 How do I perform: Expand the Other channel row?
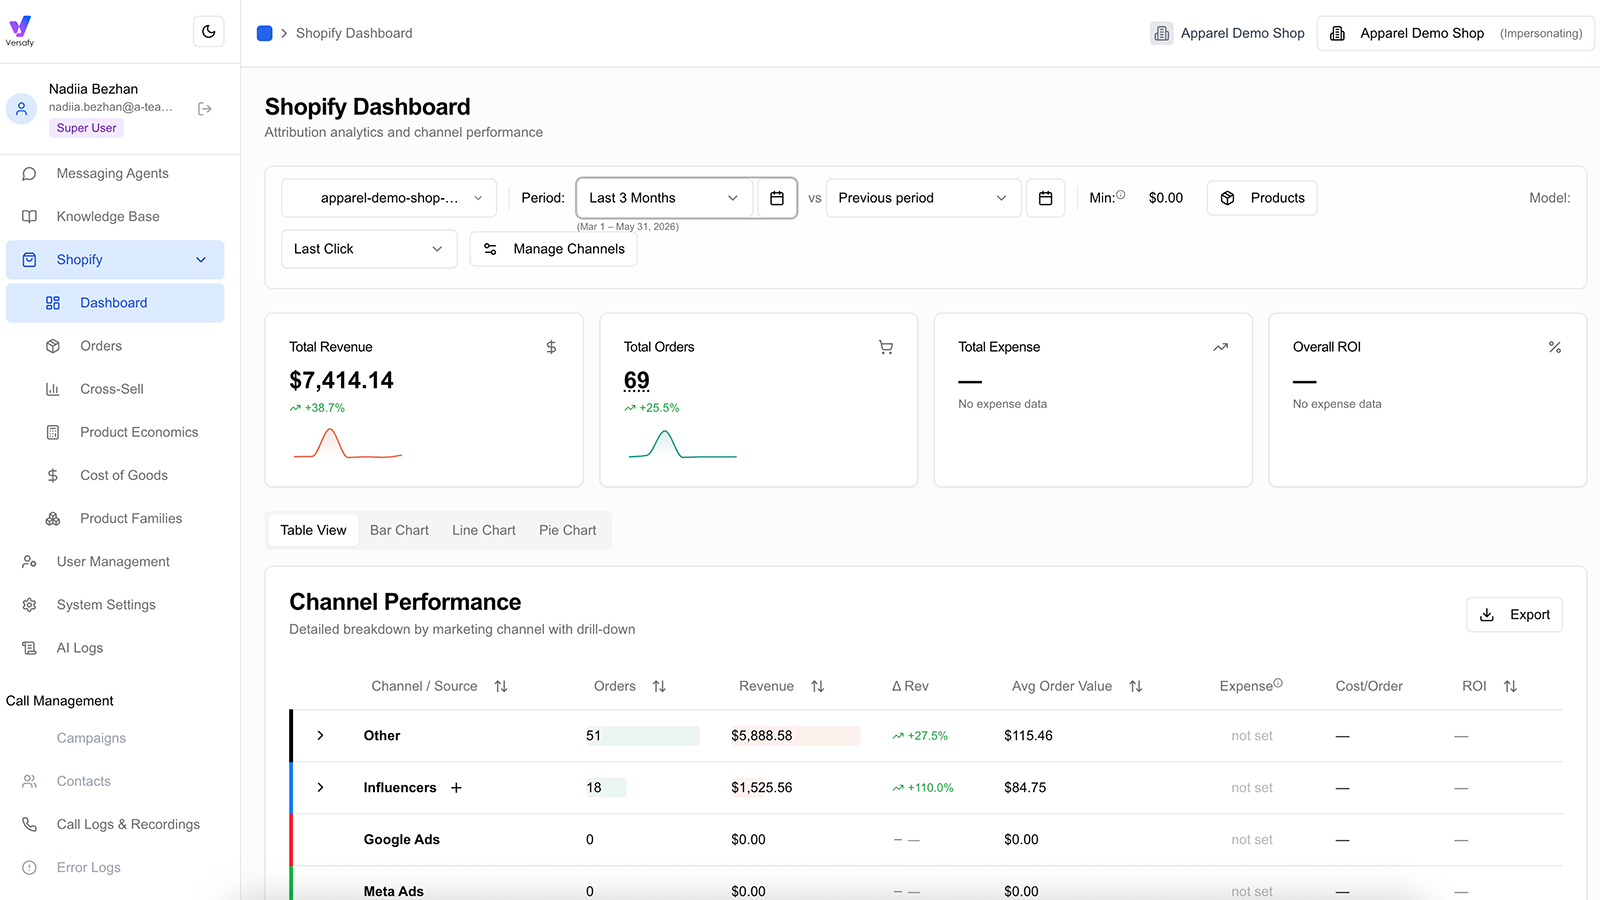click(320, 736)
